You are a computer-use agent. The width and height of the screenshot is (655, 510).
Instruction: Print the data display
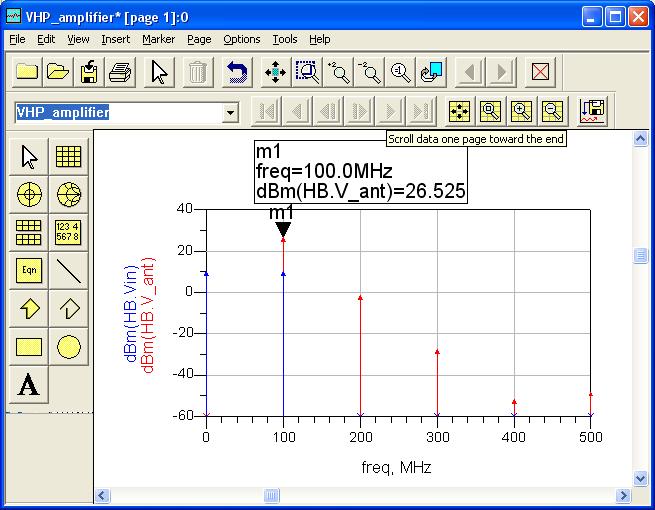point(120,72)
